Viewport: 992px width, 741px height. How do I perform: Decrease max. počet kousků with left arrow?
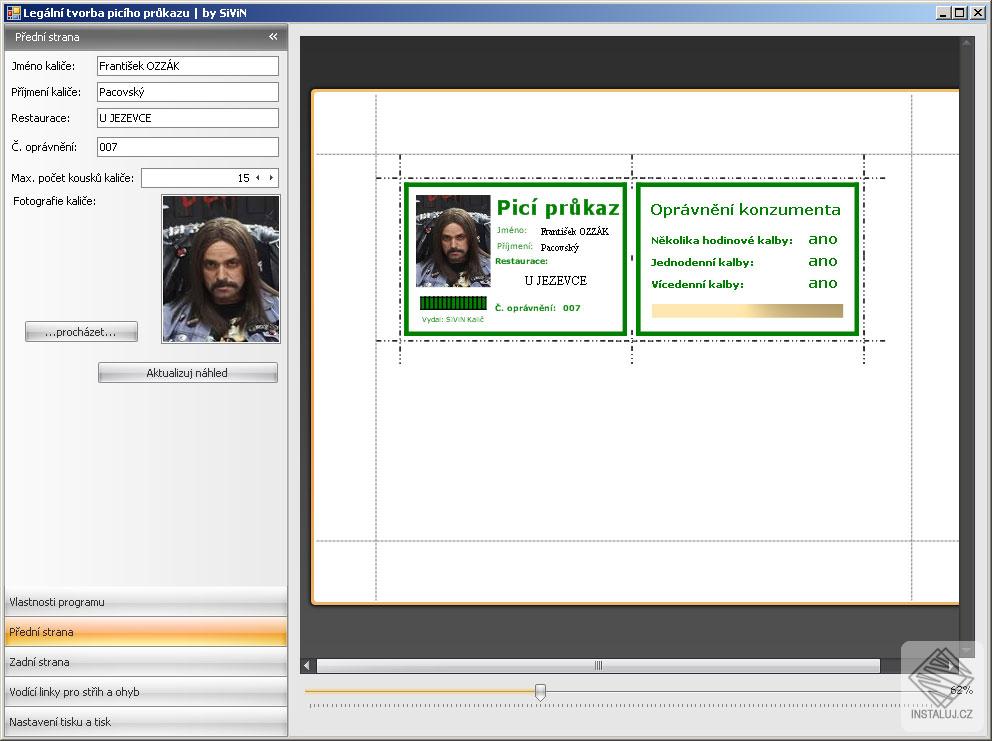(257, 178)
